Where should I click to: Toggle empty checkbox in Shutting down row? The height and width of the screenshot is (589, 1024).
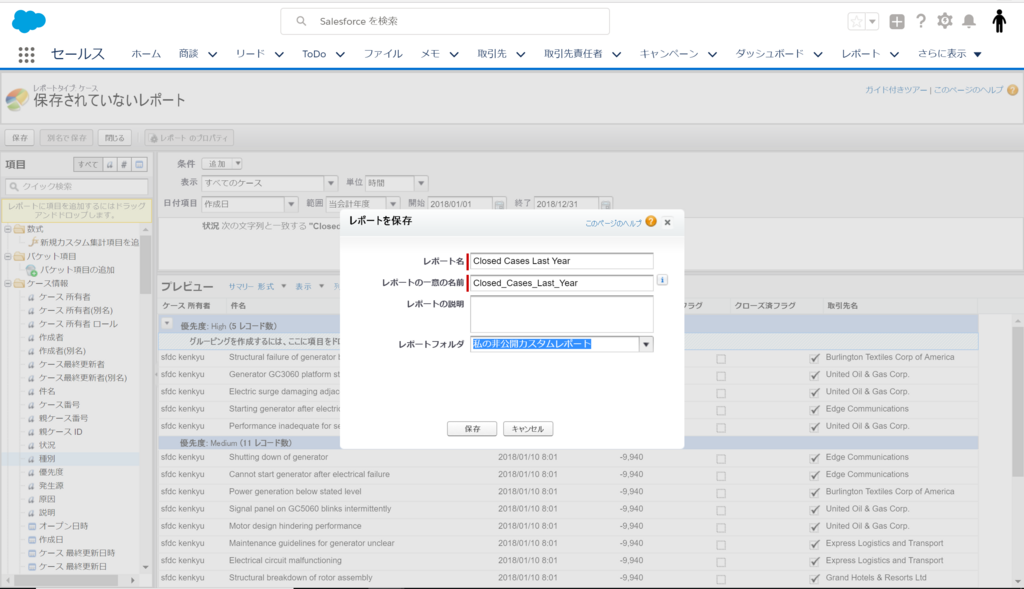click(721, 459)
